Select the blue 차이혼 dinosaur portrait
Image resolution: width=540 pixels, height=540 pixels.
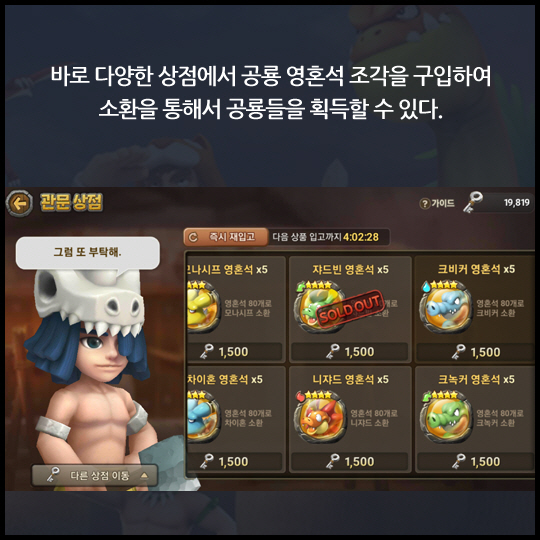pyautogui.click(x=203, y=417)
